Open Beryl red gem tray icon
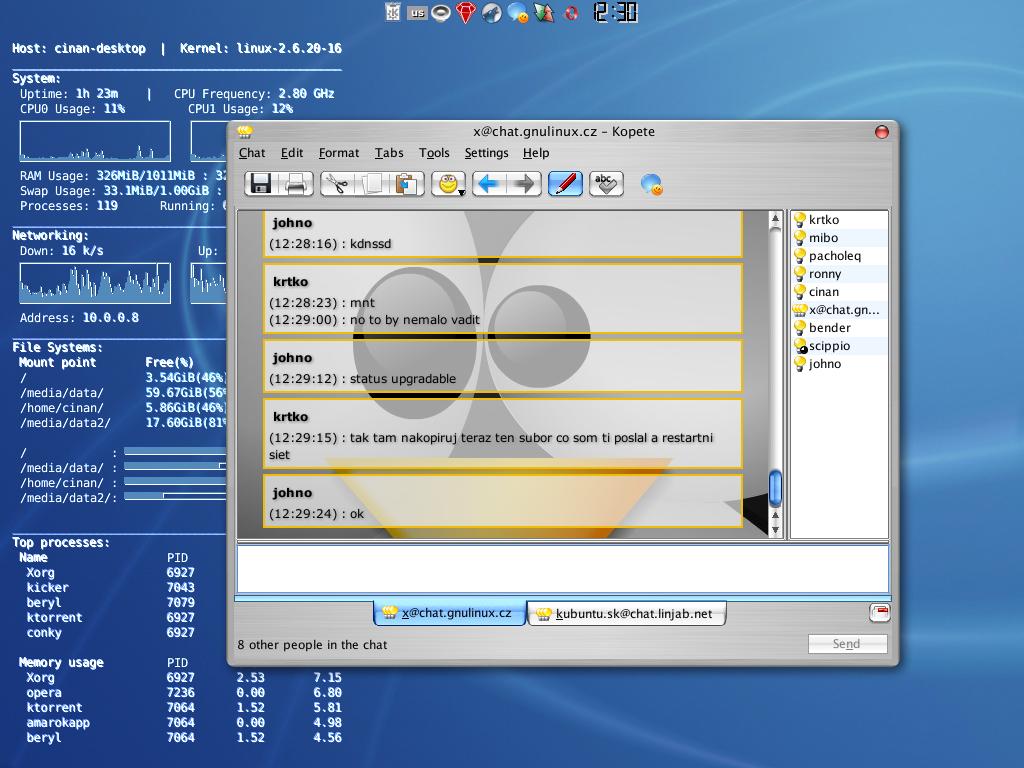The height and width of the screenshot is (768, 1024). 466,12
